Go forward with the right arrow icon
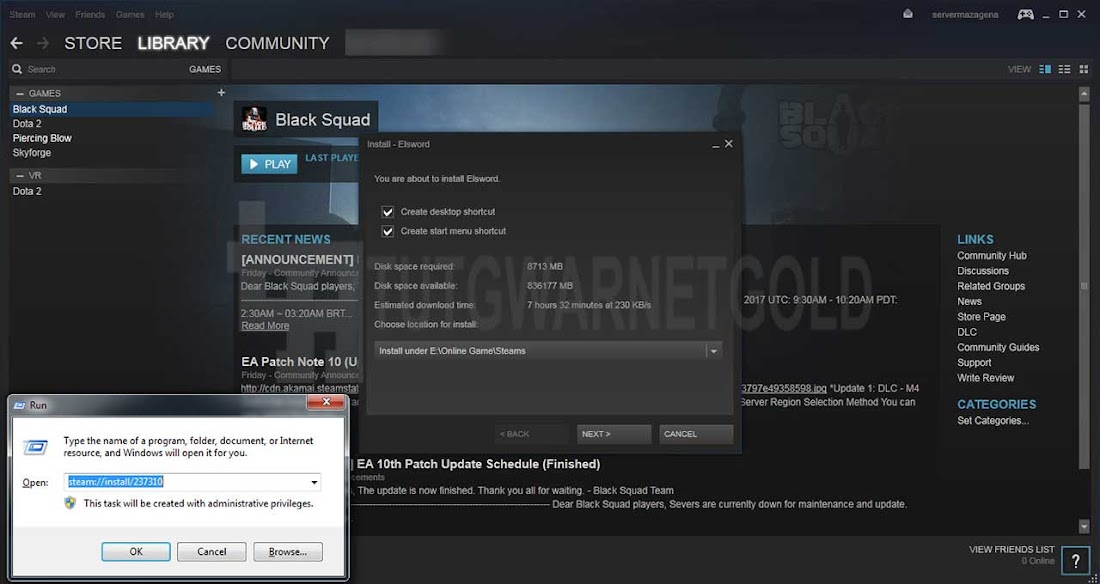The image size is (1100, 584). [43, 44]
